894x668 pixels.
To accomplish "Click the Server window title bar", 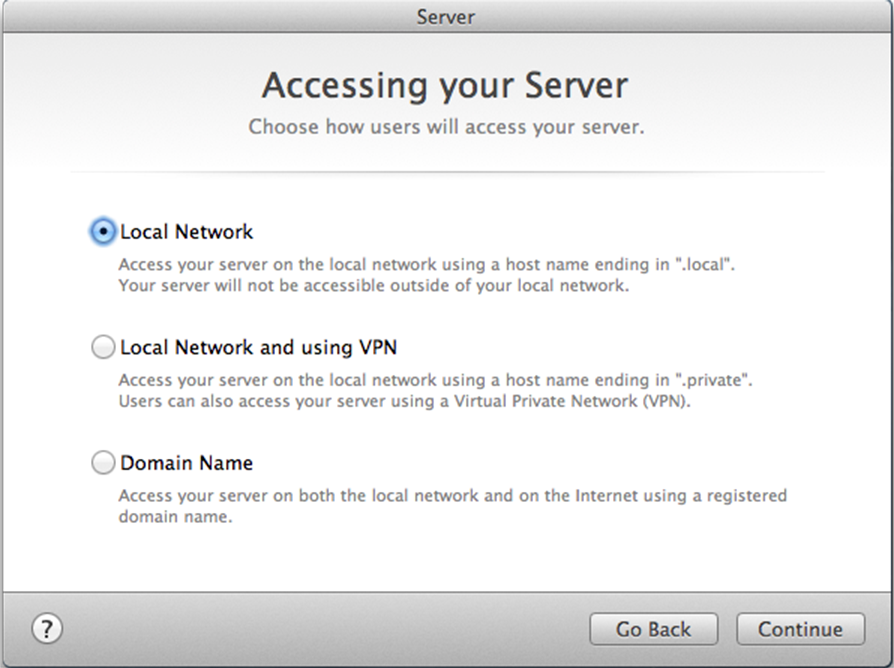I will point(447,17).
